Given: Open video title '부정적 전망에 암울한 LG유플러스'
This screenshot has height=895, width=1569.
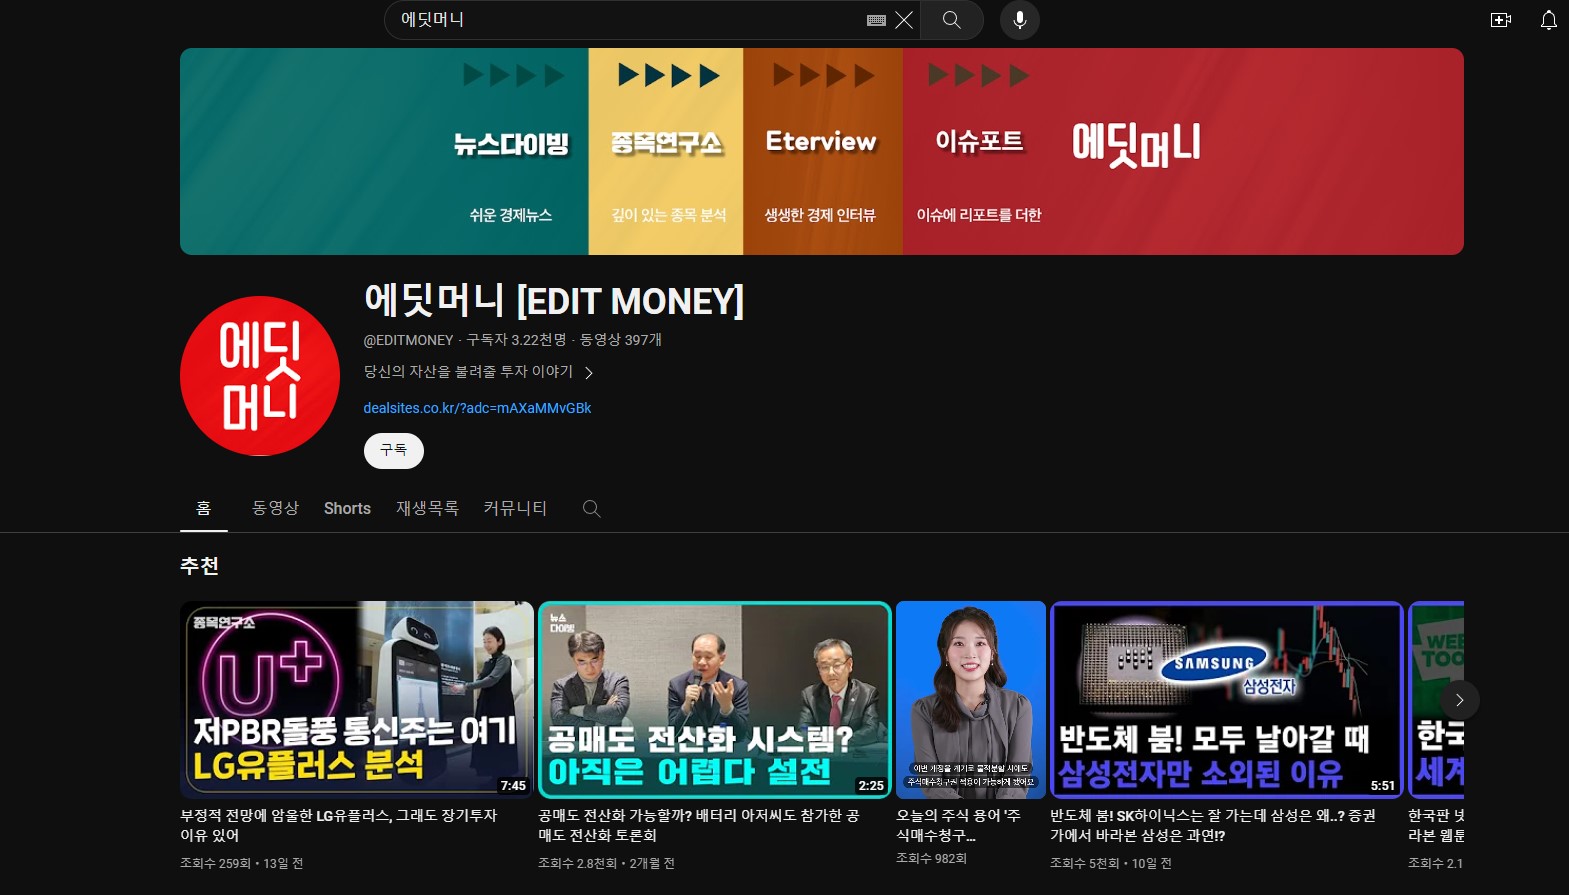Looking at the screenshot, I should point(338,825).
